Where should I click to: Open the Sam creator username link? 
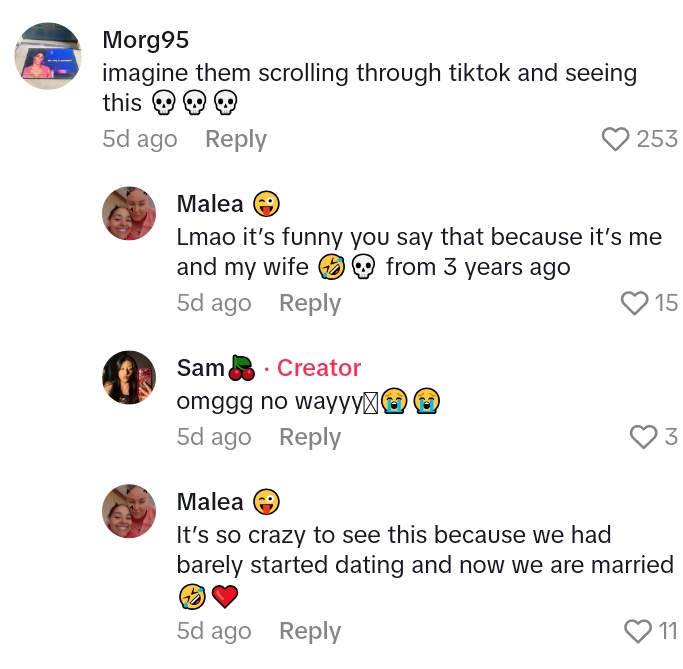(201, 368)
